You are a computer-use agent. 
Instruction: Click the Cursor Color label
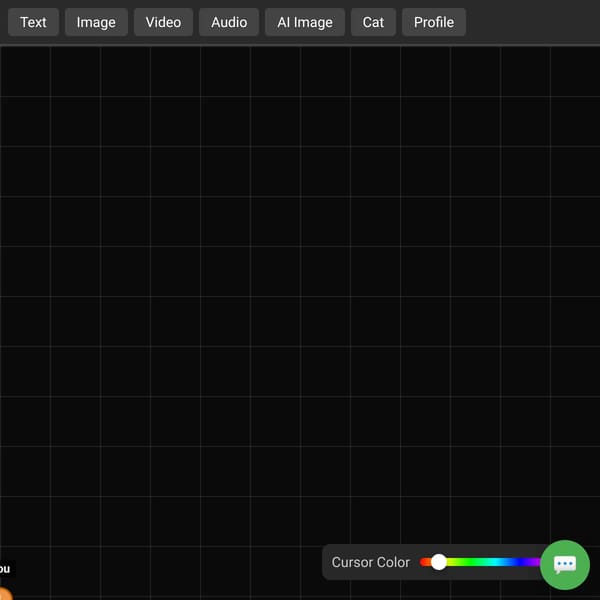[370, 562]
